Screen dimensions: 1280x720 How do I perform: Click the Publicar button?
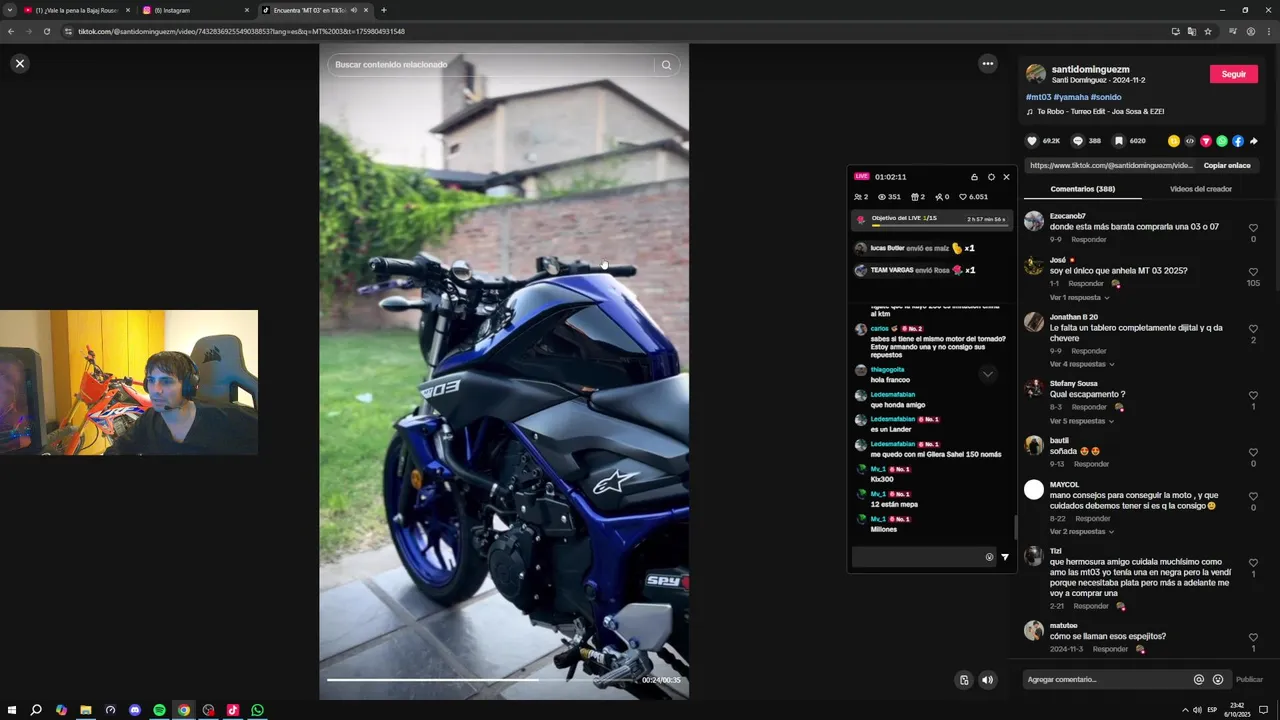[x=1249, y=680]
